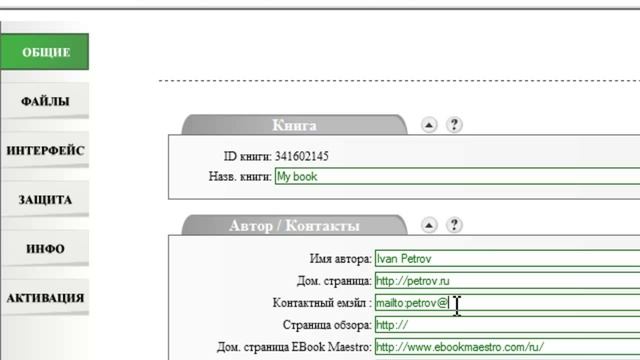Open the ОБЩИЕ tab
Image resolution: width=640 pixels, height=360 pixels.
tap(44, 52)
